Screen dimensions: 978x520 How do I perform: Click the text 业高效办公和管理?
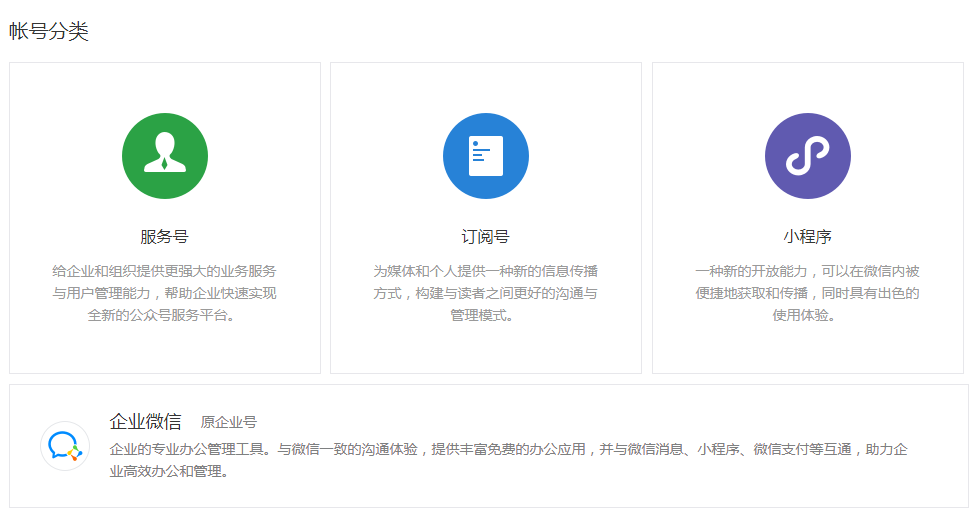[x=169, y=471]
